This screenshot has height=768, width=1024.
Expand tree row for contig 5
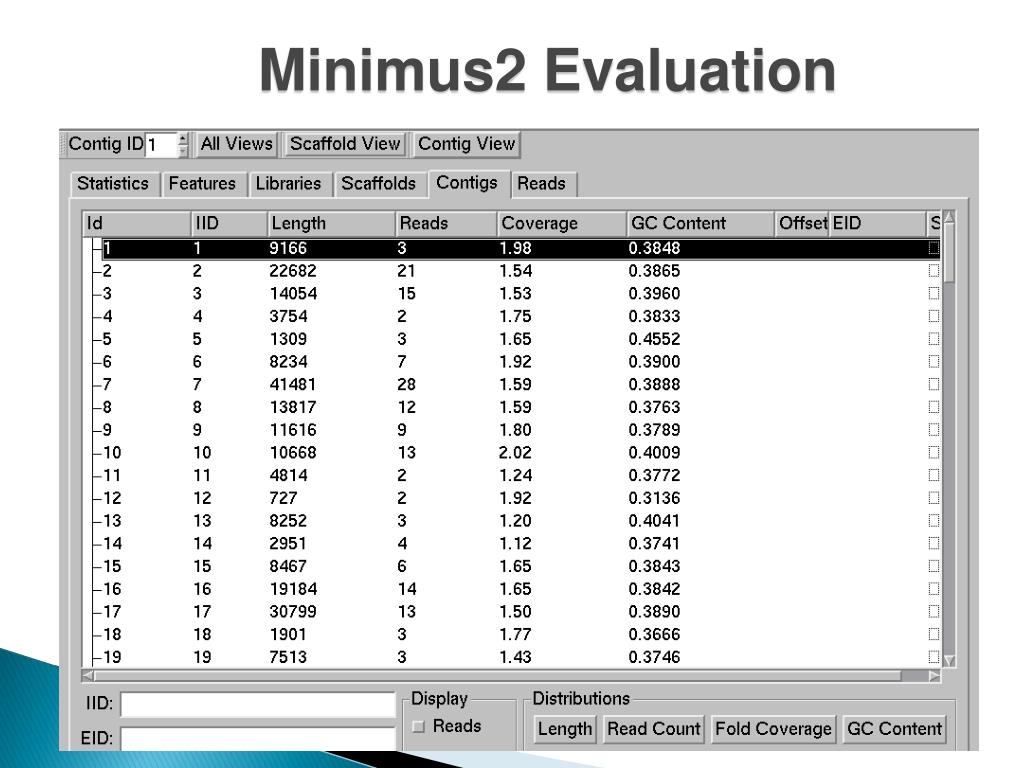tap(96, 339)
